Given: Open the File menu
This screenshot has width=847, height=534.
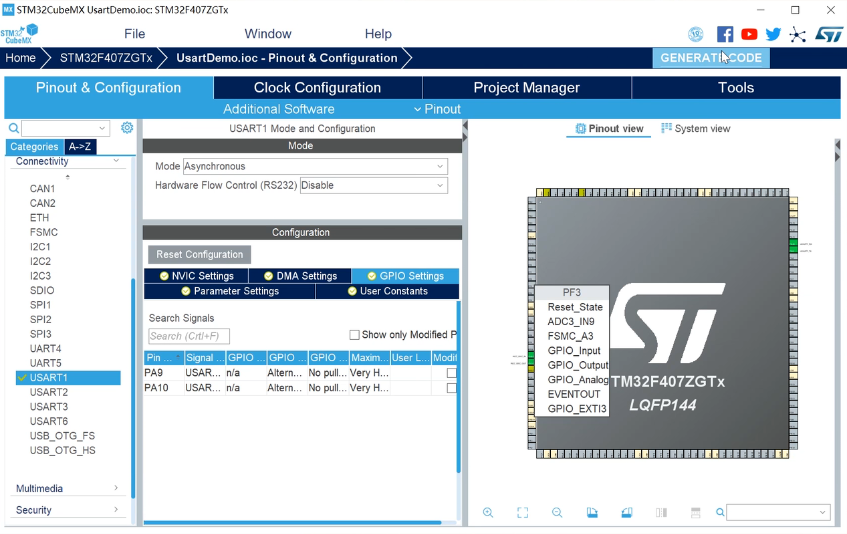Looking at the screenshot, I should (135, 34).
